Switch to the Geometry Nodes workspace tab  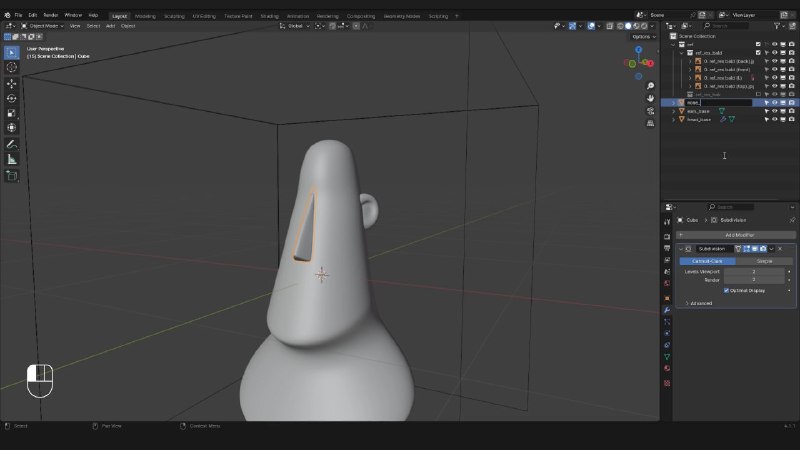[402, 16]
